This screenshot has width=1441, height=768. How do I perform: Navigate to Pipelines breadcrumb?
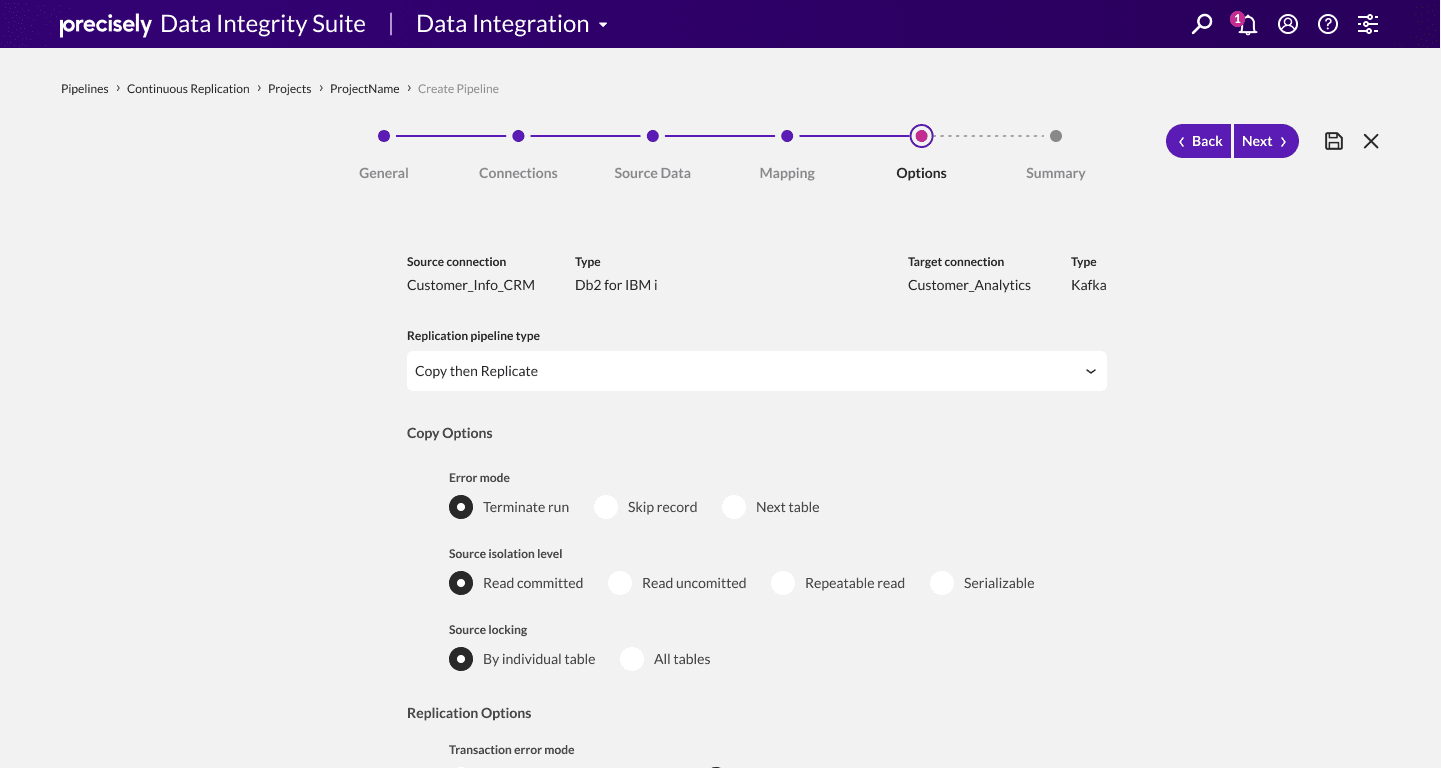85,89
